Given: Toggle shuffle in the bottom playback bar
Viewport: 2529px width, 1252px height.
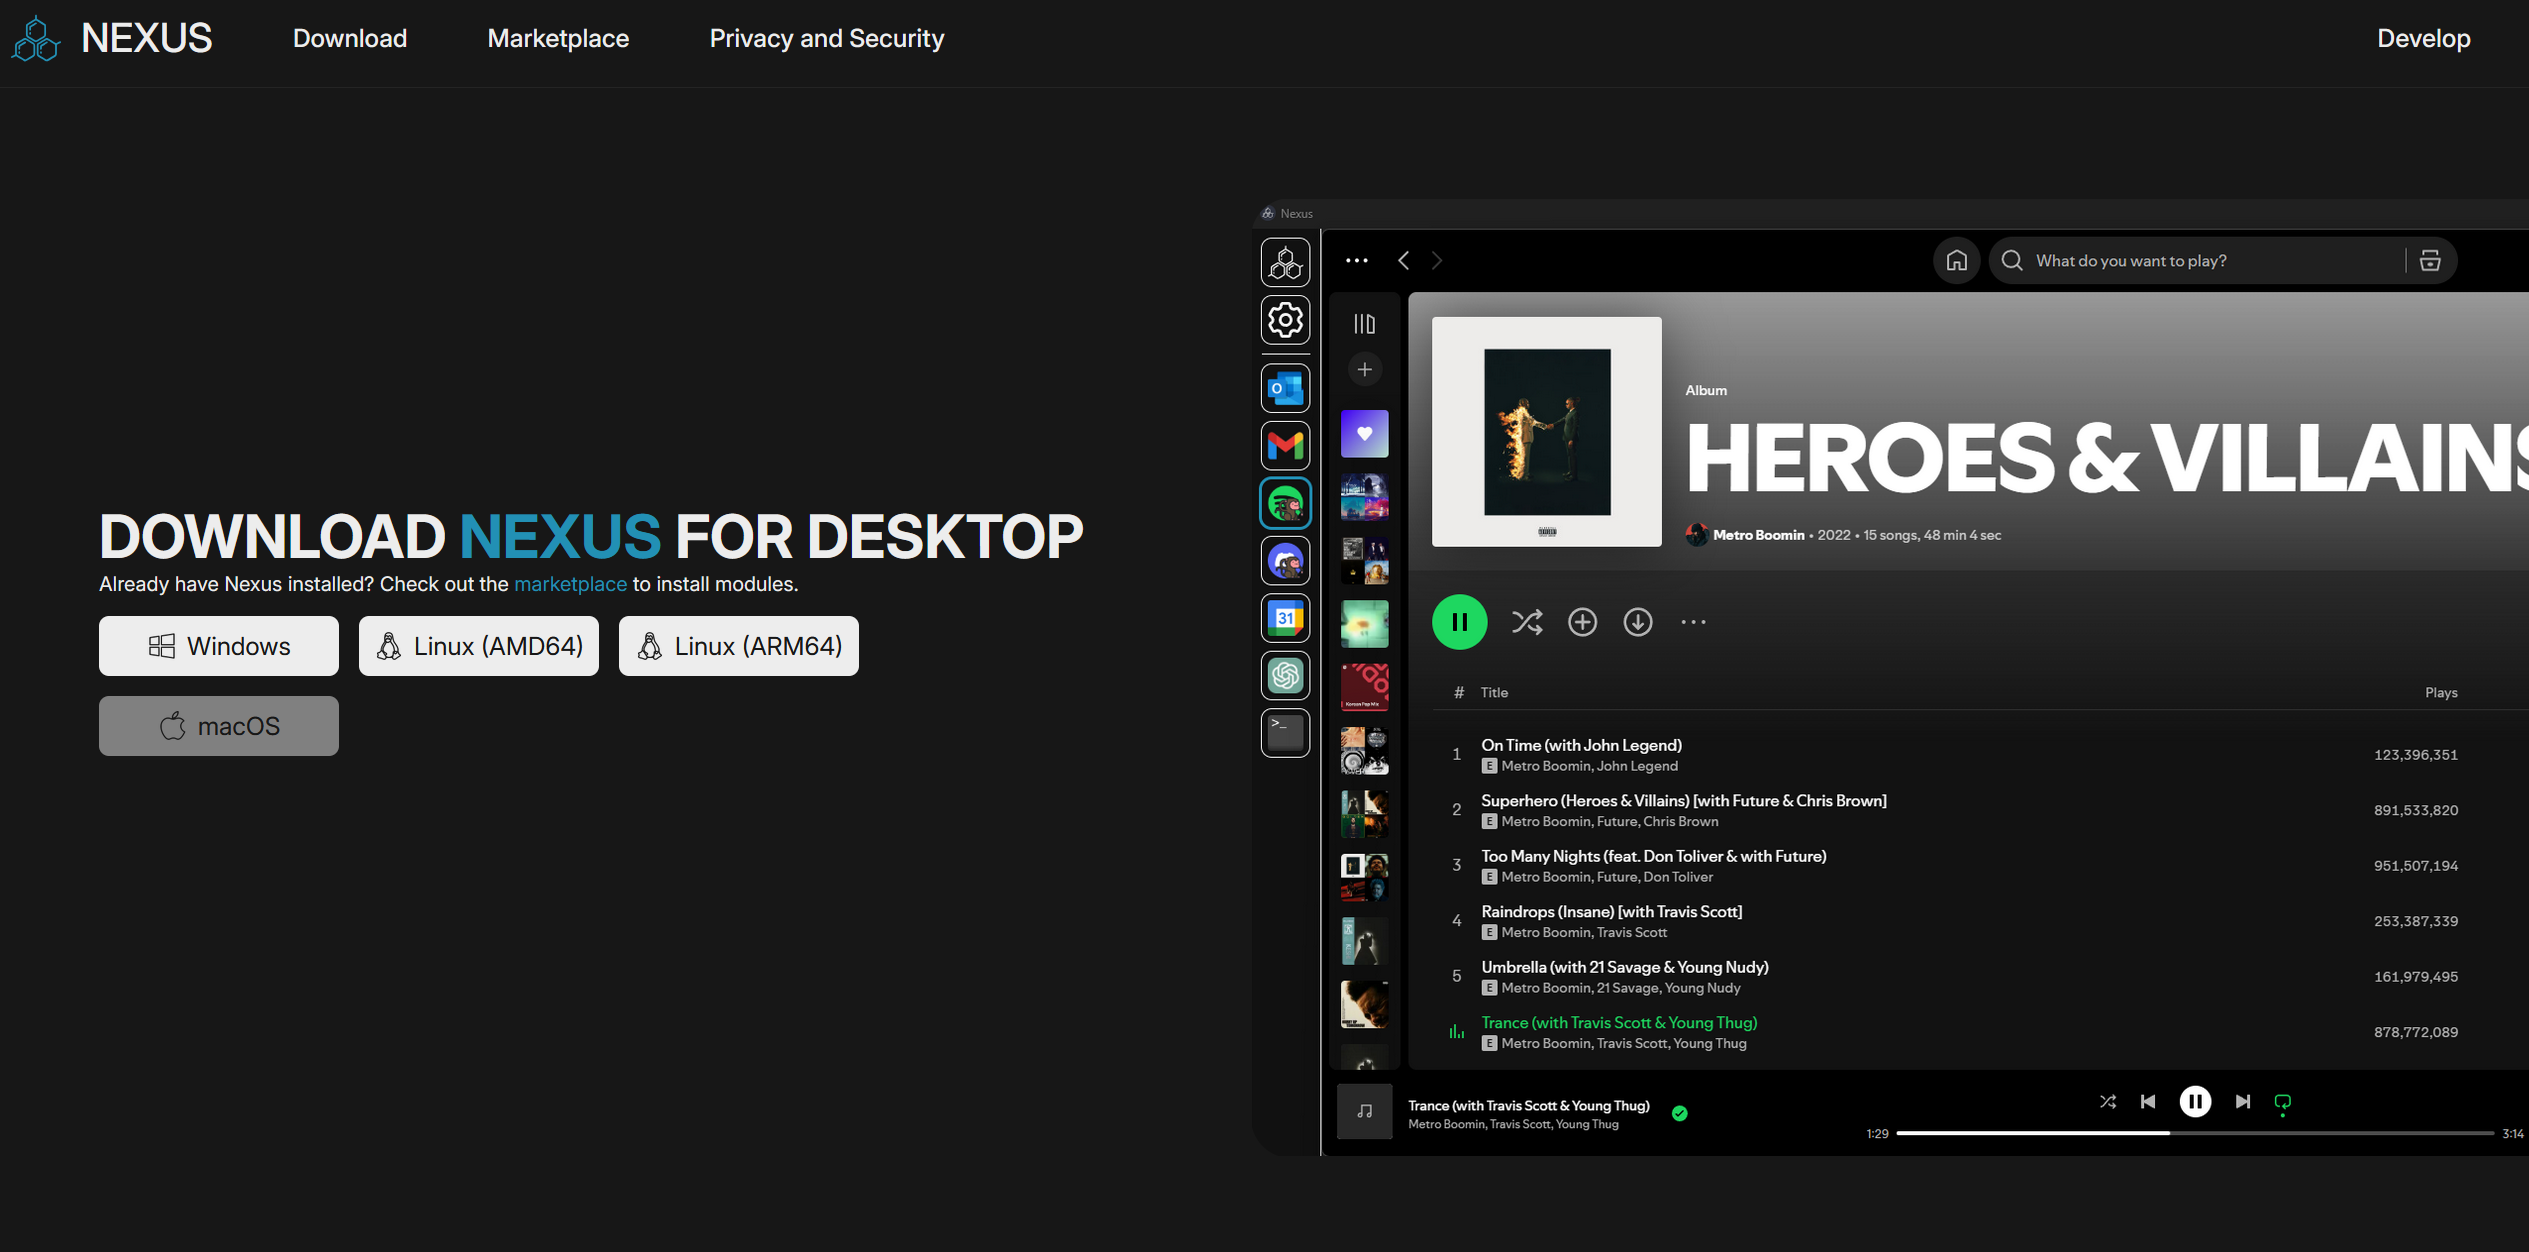Looking at the screenshot, I should tap(2108, 1101).
